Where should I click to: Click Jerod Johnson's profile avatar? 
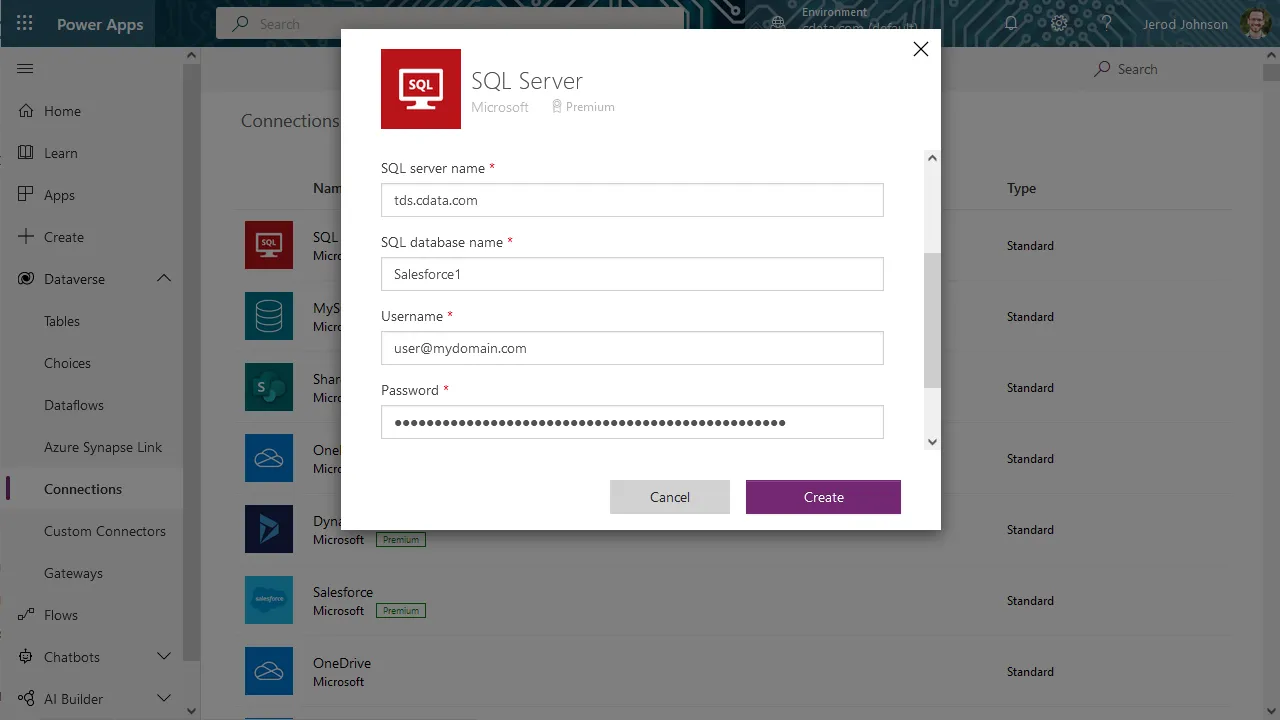tap(1256, 24)
